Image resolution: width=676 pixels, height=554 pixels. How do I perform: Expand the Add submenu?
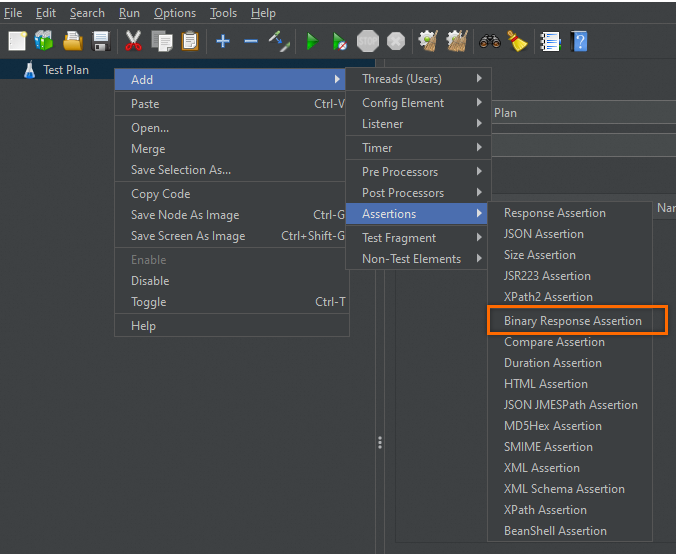(230, 80)
